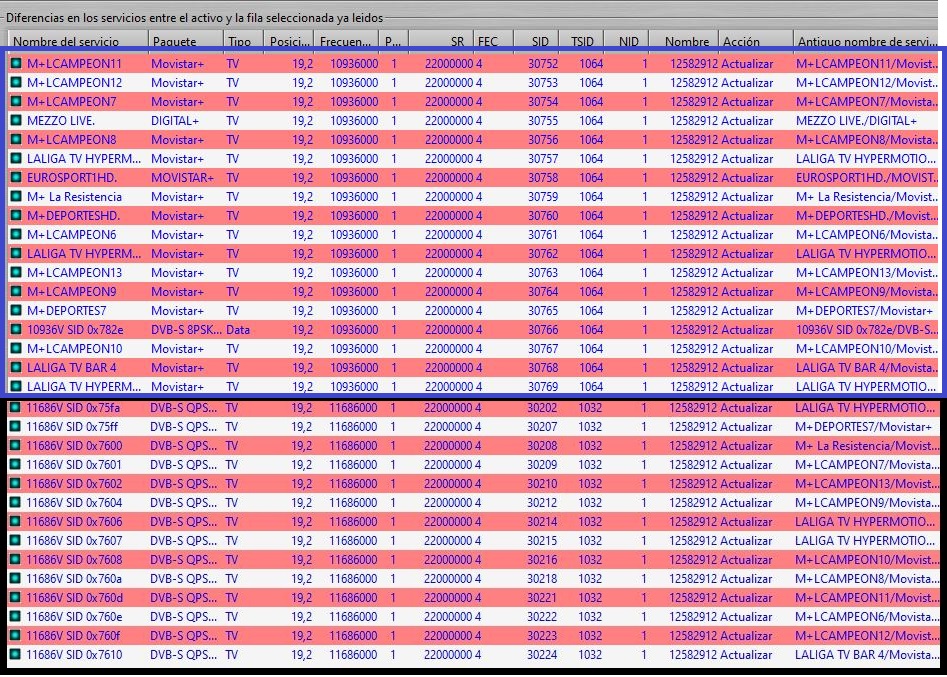Select the M+ La Resistencia service name
The width and height of the screenshot is (947, 677).
(x=74, y=196)
